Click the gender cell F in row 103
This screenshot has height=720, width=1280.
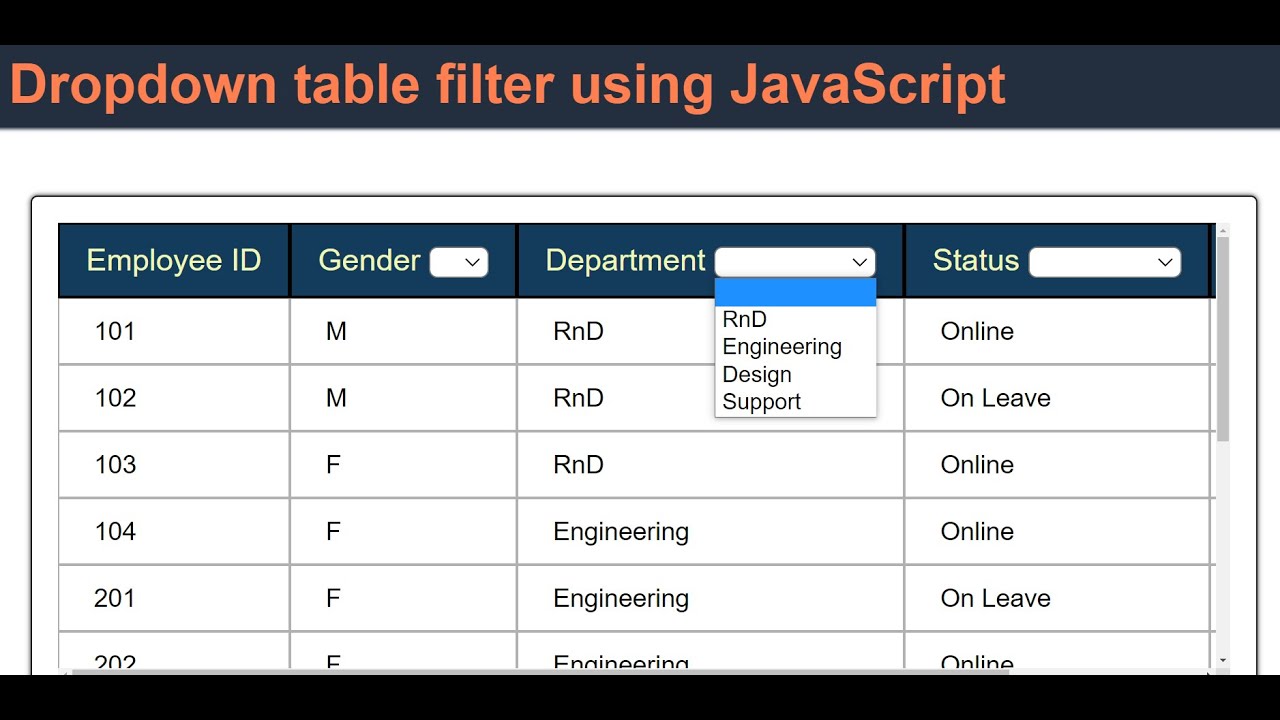403,465
